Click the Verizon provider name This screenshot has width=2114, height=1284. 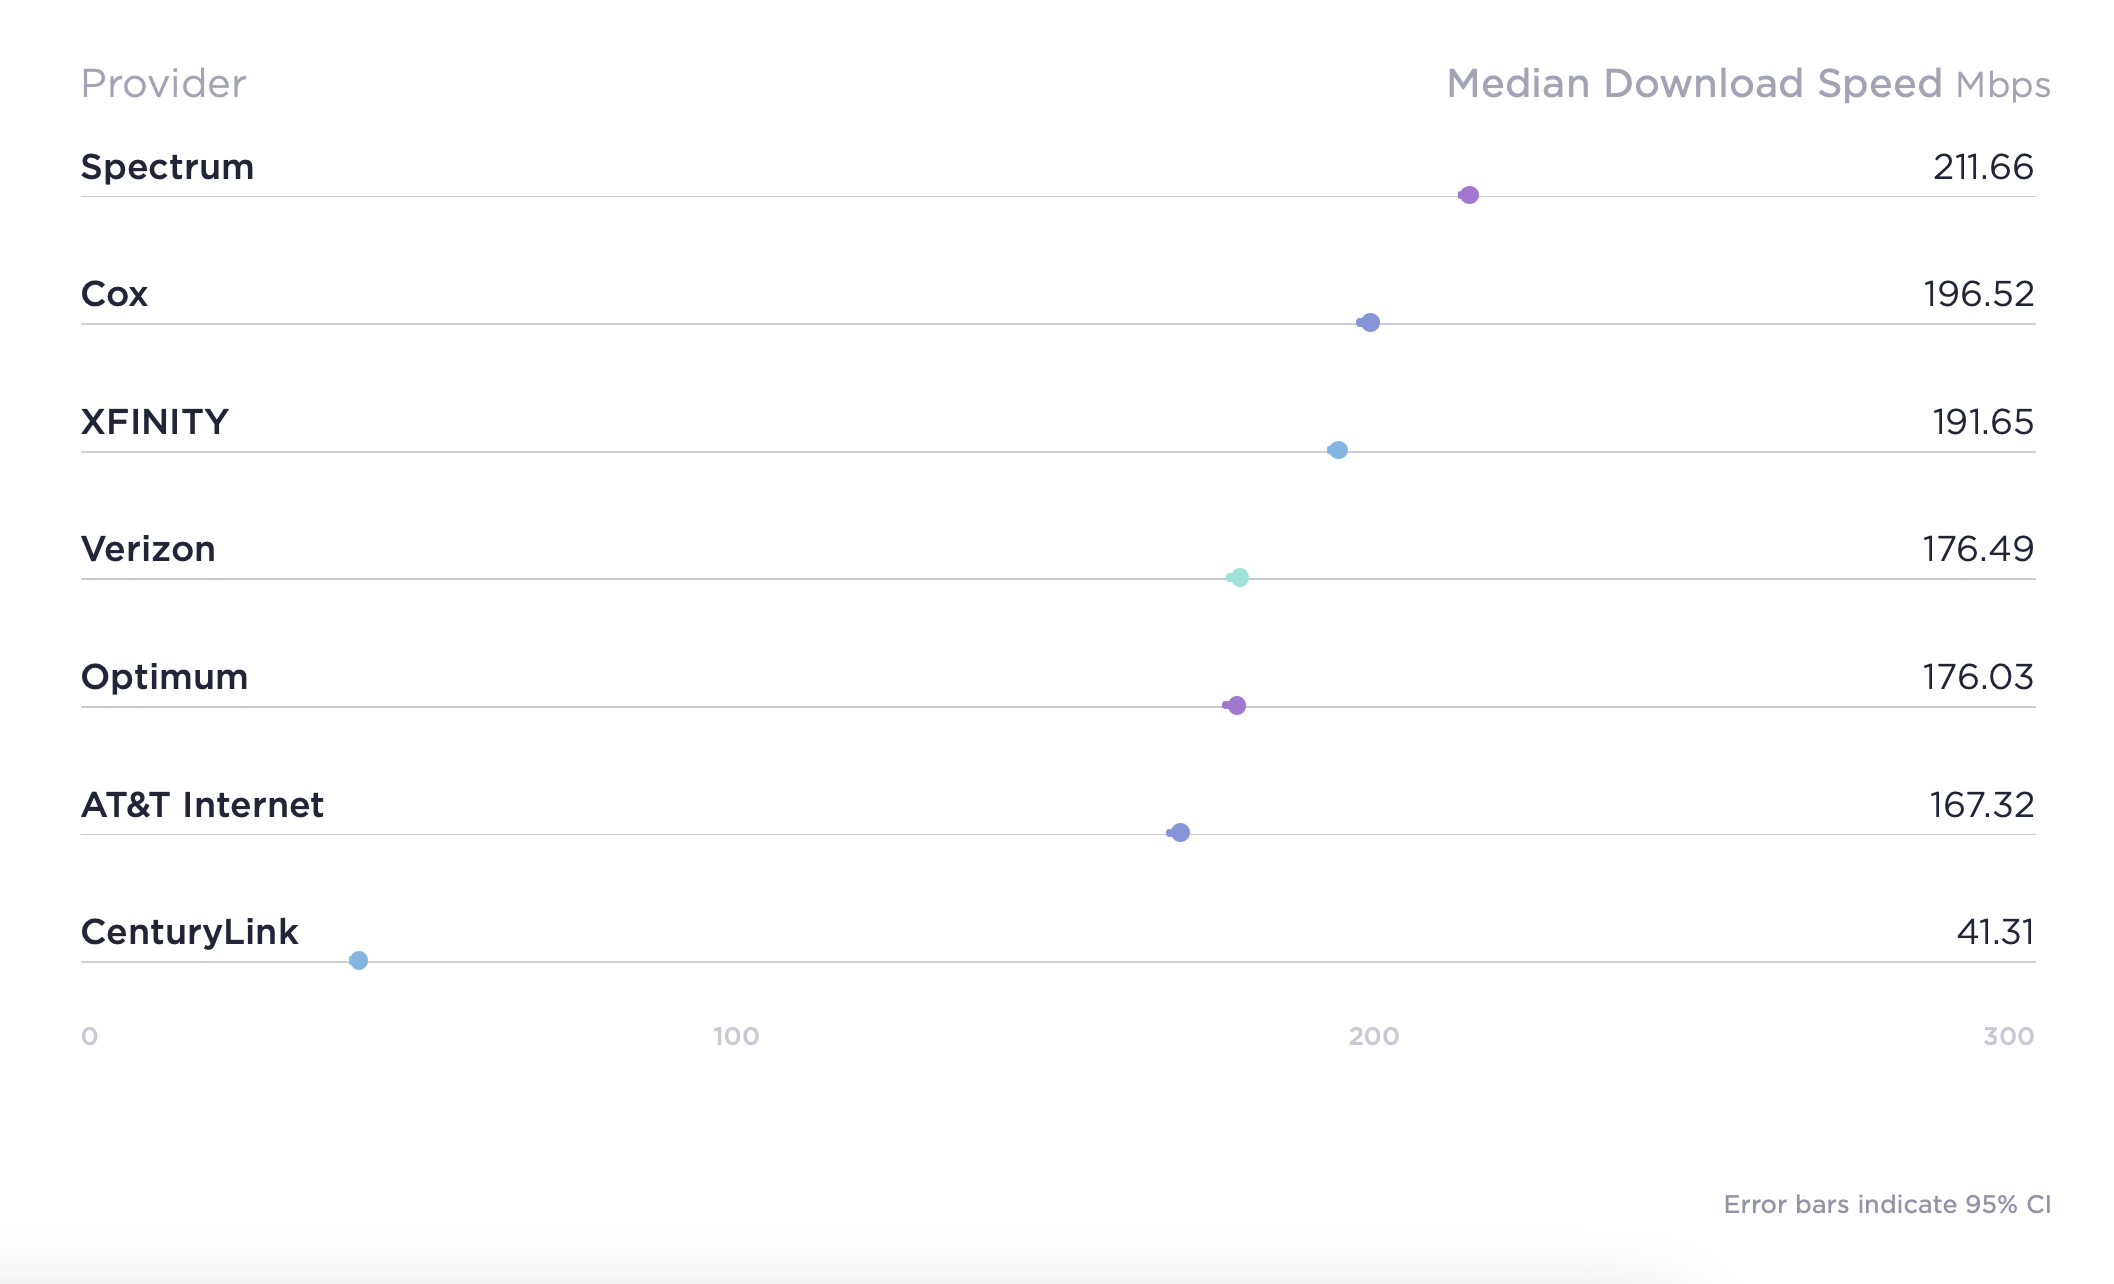[148, 549]
